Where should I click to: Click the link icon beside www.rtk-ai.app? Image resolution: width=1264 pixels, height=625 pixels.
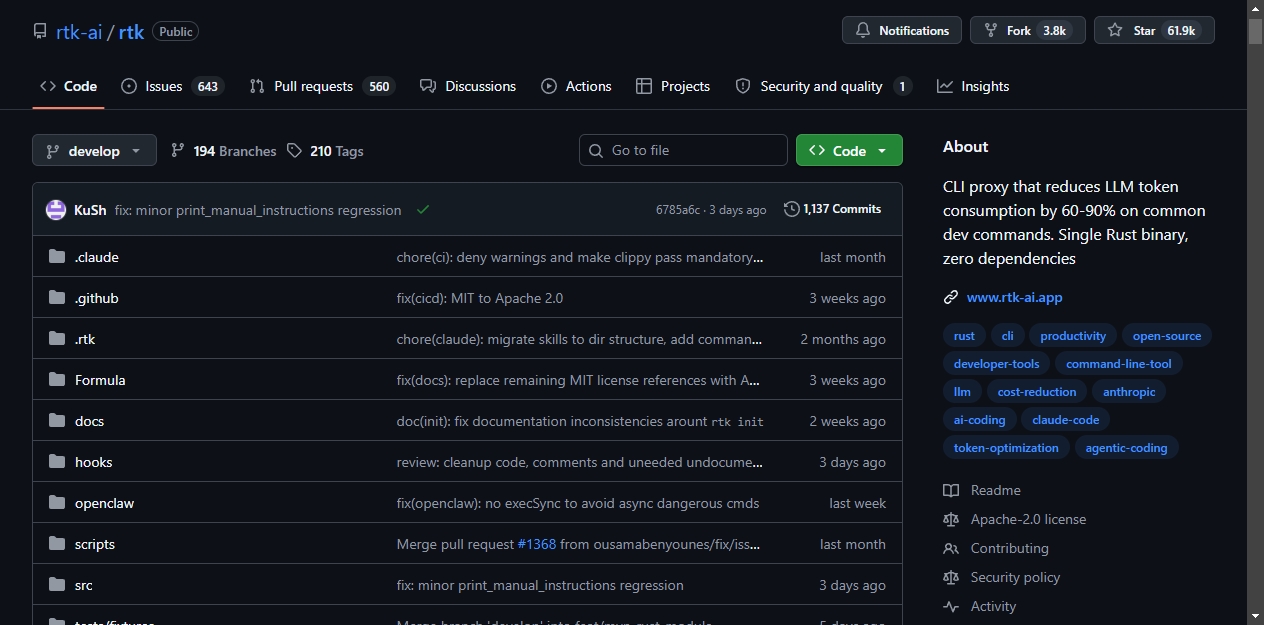pos(951,297)
